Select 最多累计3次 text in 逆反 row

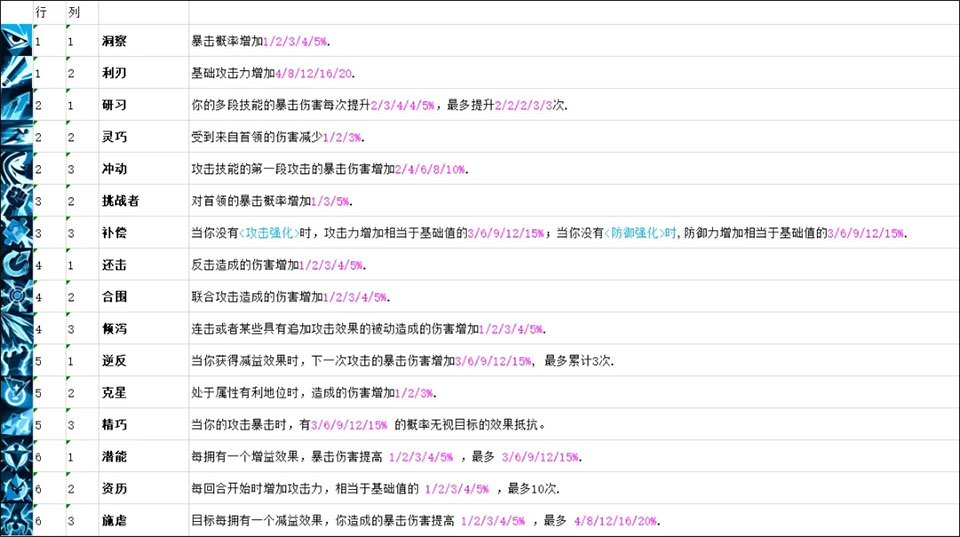(579, 360)
